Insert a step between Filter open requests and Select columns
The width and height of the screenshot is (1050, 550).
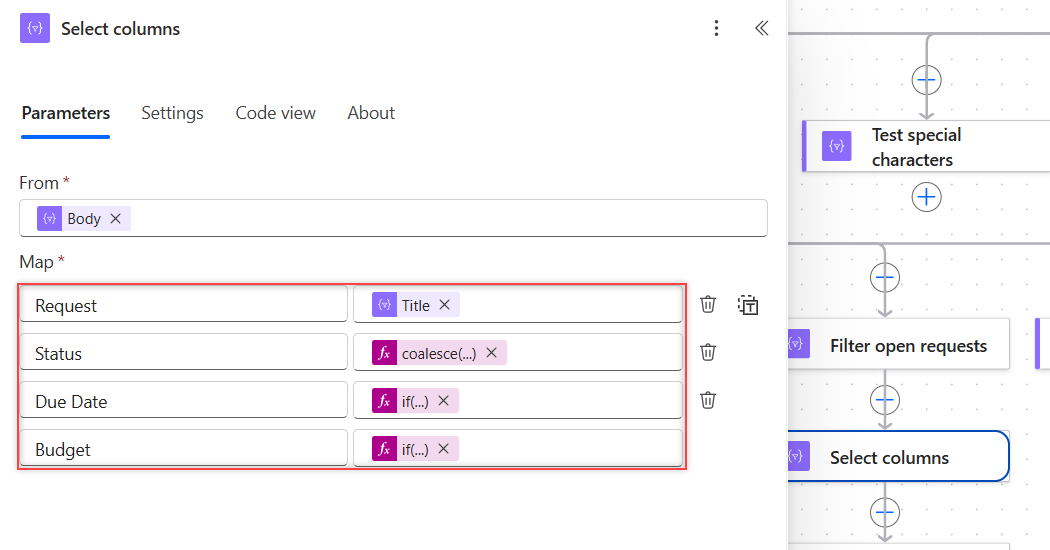tap(885, 400)
